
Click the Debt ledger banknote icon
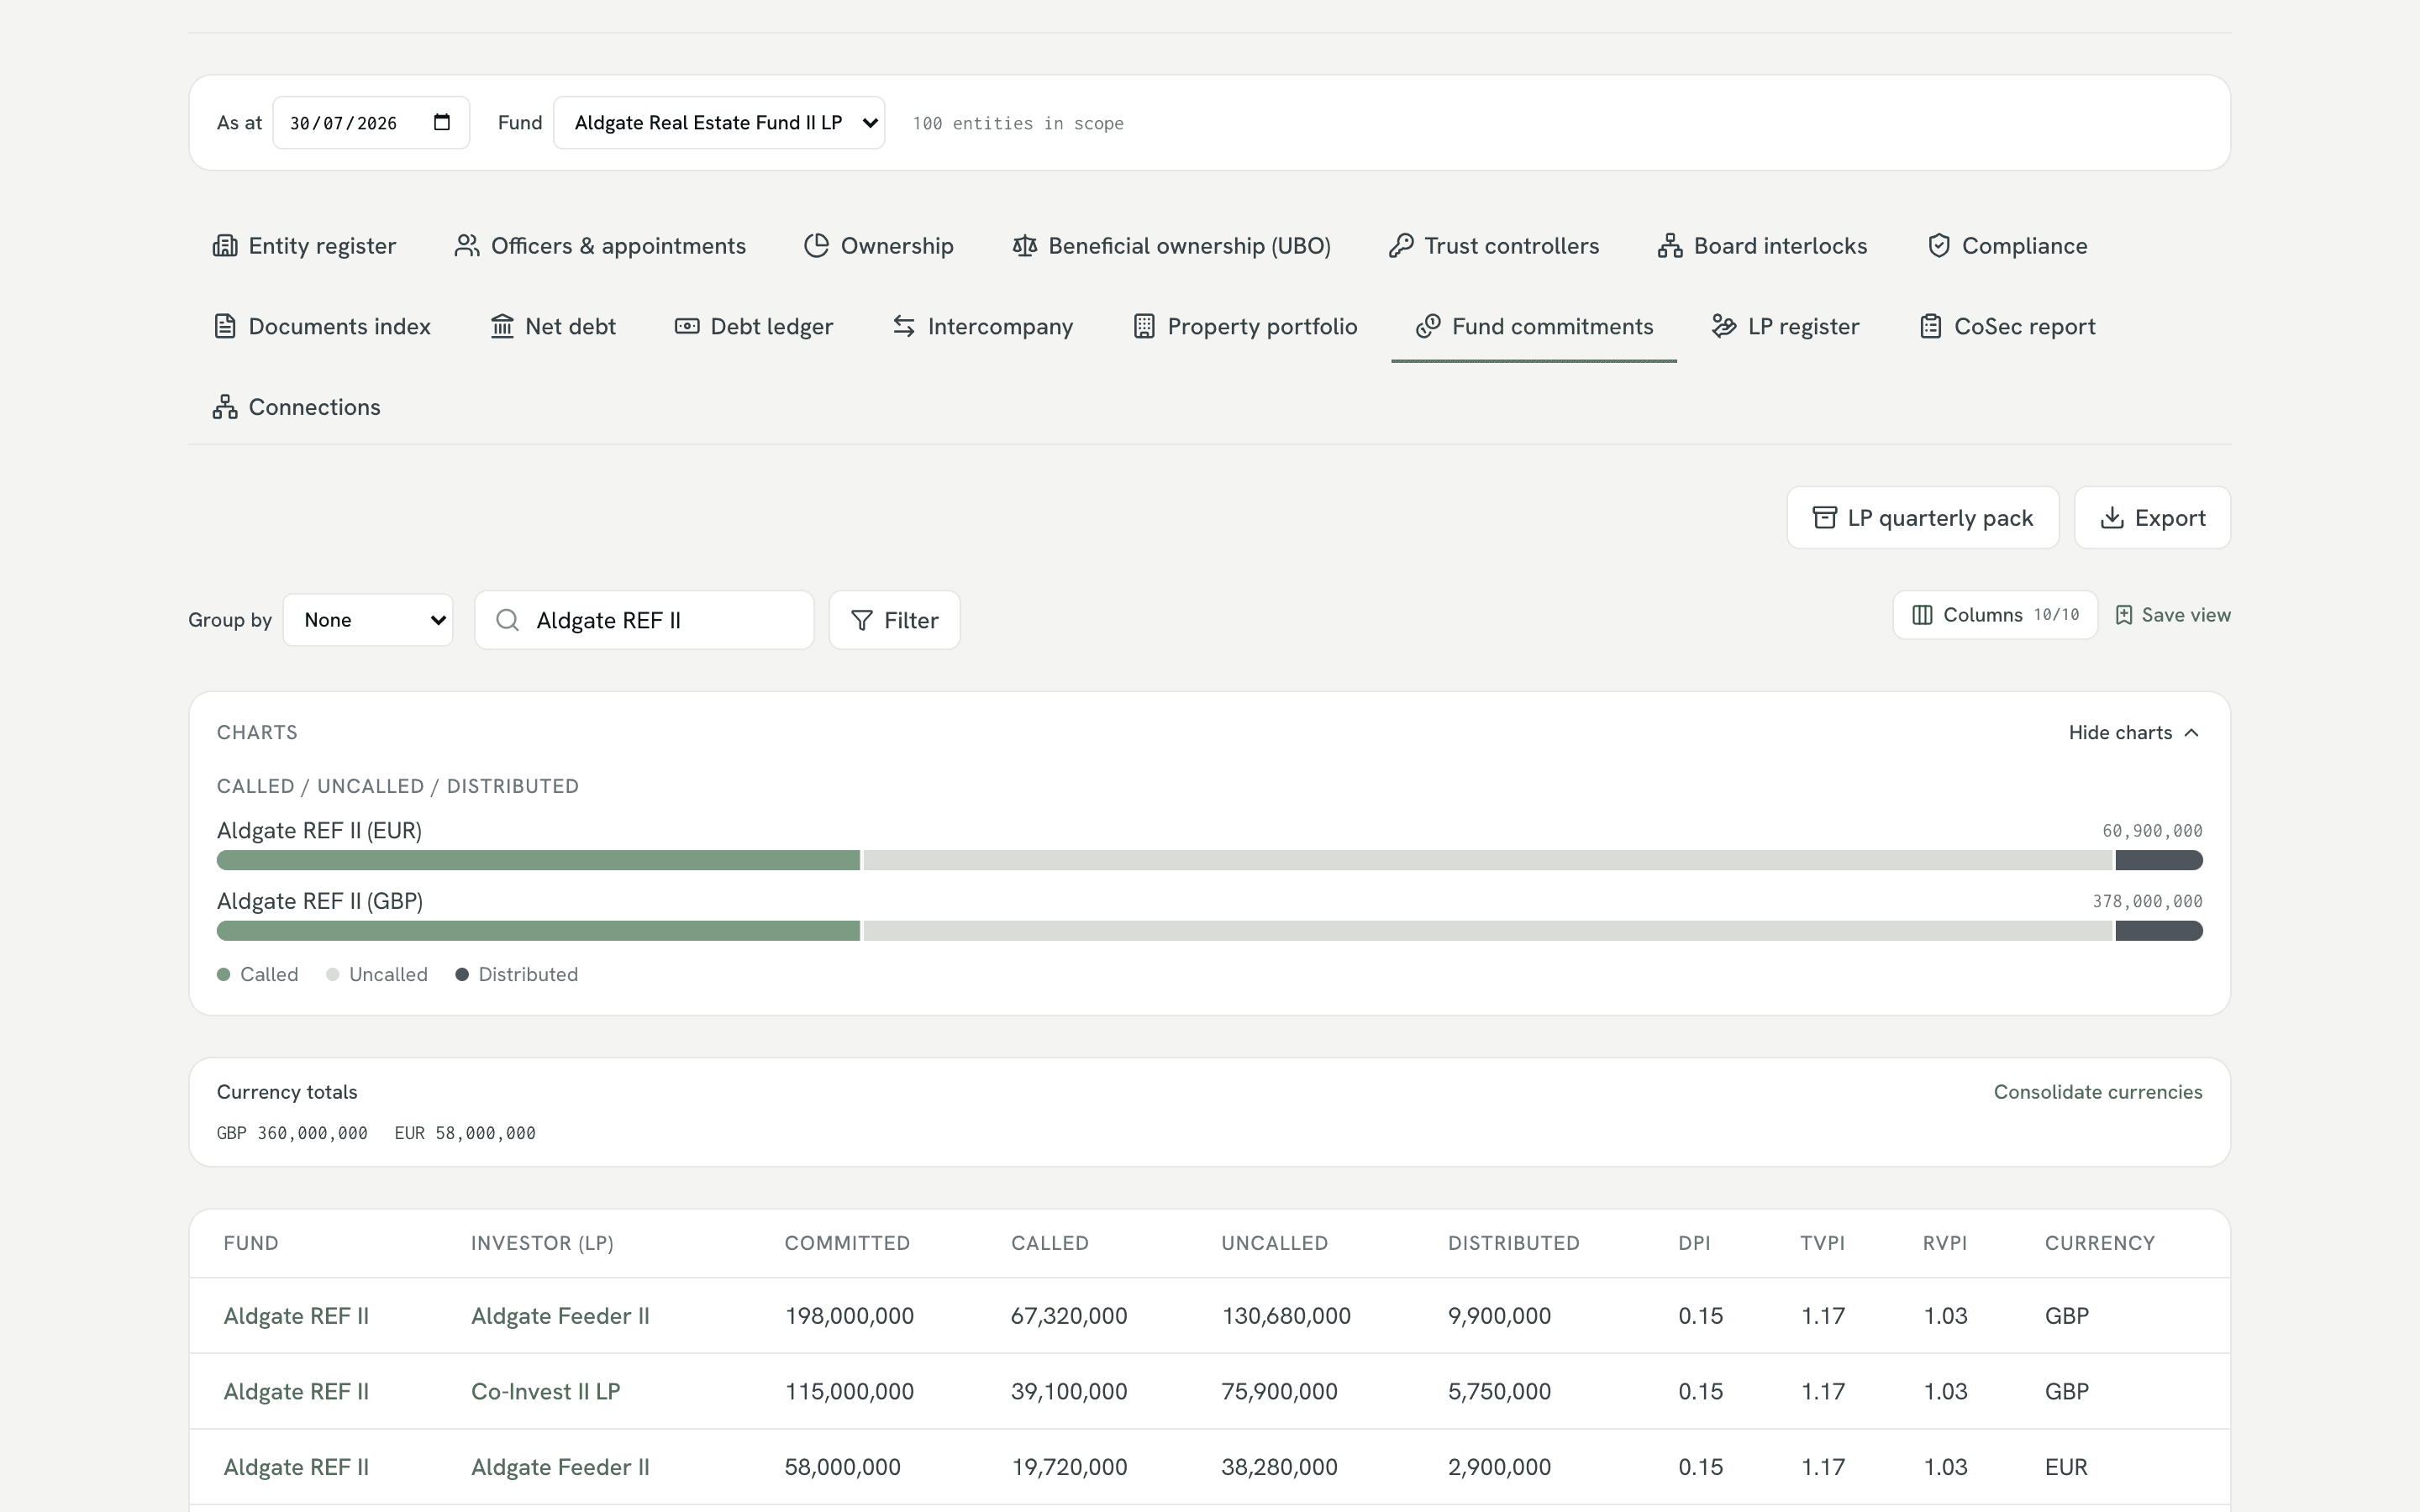pyautogui.click(x=687, y=326)
